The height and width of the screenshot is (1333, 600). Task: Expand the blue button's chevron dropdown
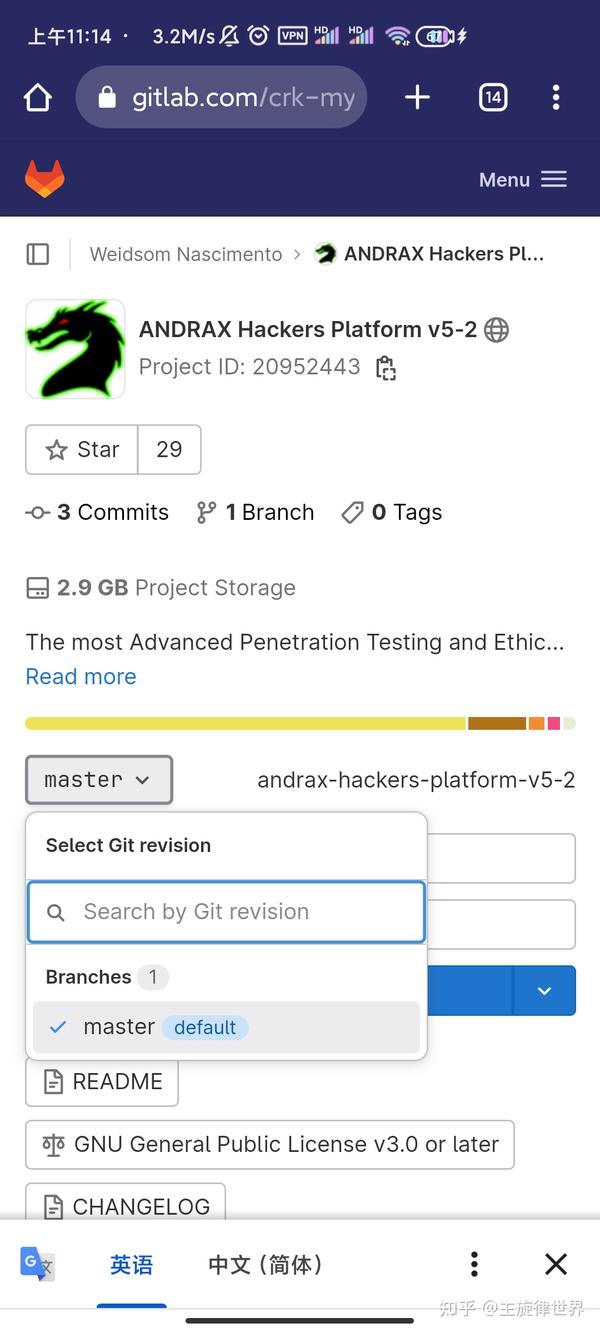coord(543,990)
